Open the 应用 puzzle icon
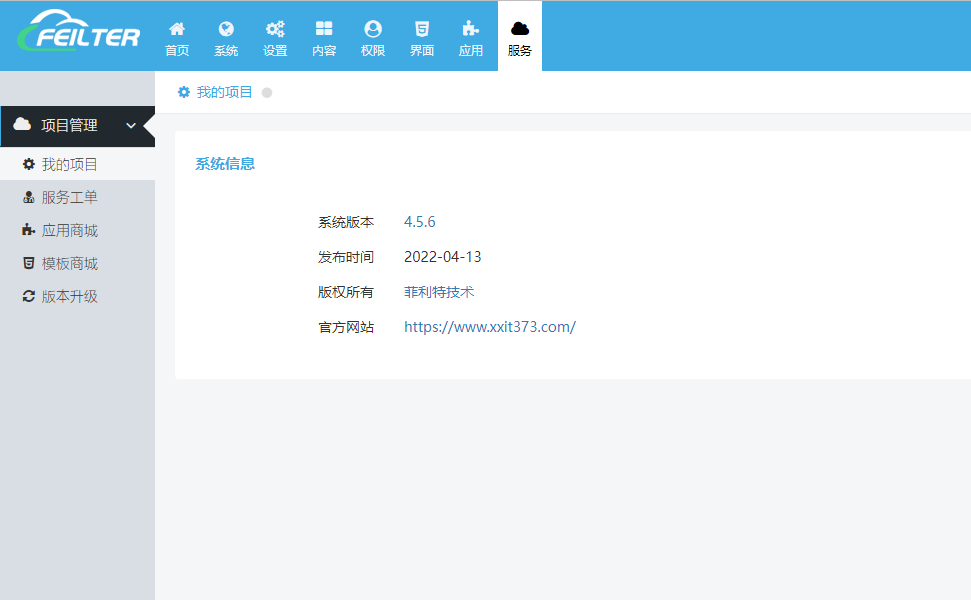Image resolution: width=971 pixels, height=600 pixels. (471, 28)
